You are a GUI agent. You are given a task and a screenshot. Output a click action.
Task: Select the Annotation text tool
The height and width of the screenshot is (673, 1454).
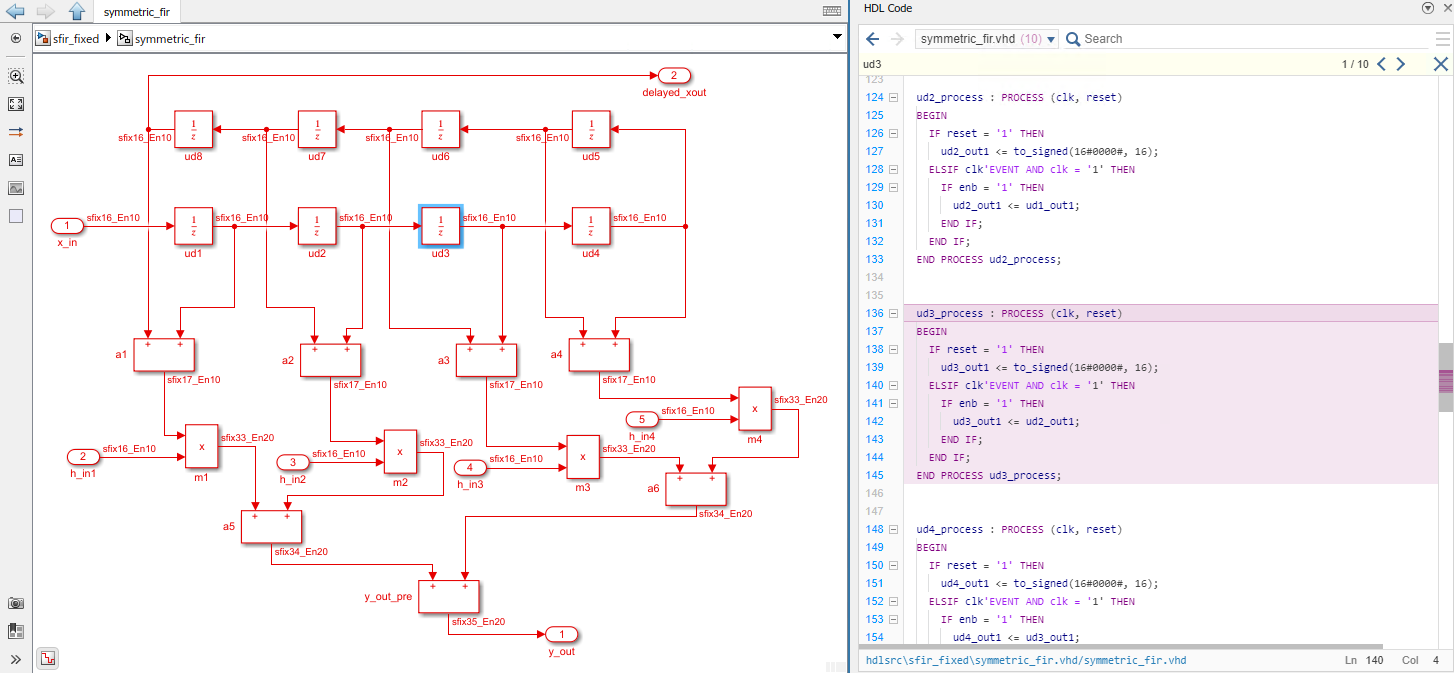16,160
